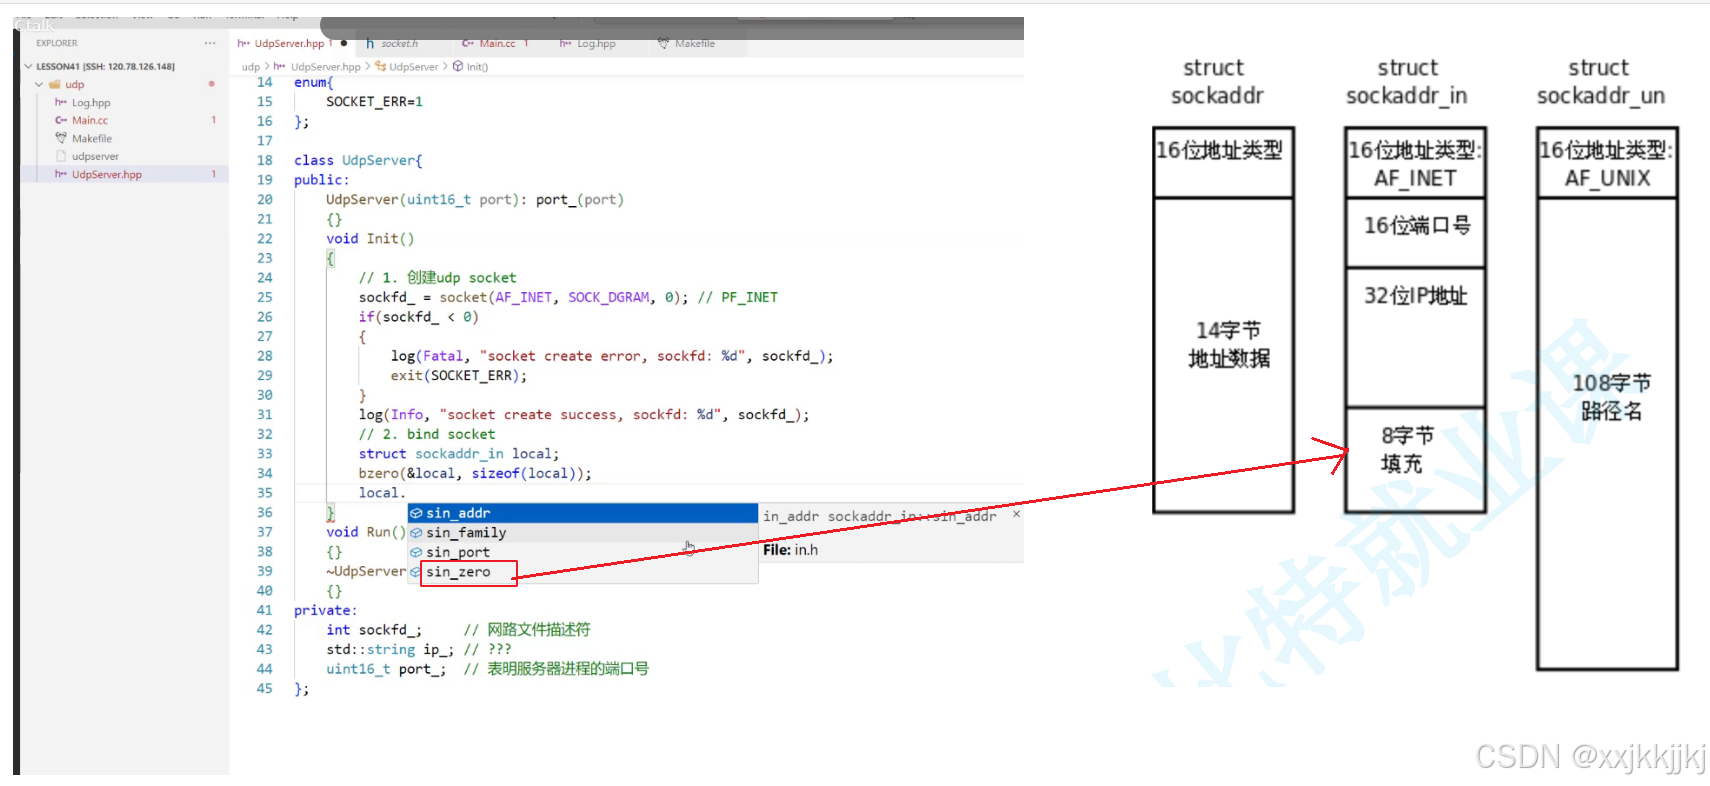
Task: Switch to the Main.cc editor tab
Action: 497,43
